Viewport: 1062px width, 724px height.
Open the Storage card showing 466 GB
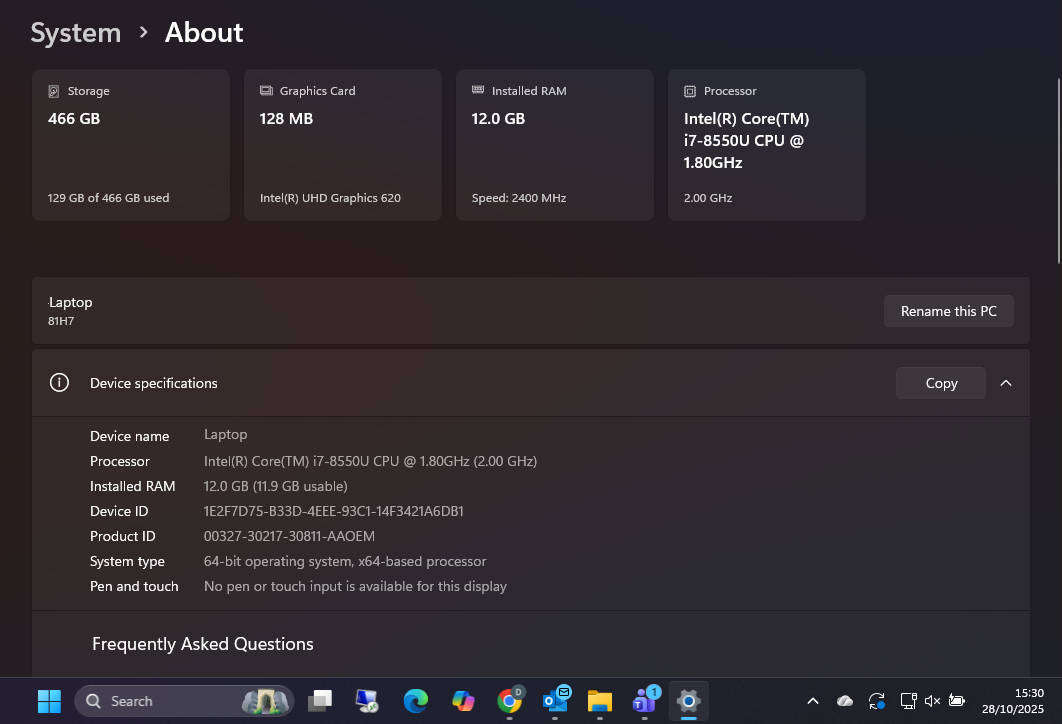[131, 145]
